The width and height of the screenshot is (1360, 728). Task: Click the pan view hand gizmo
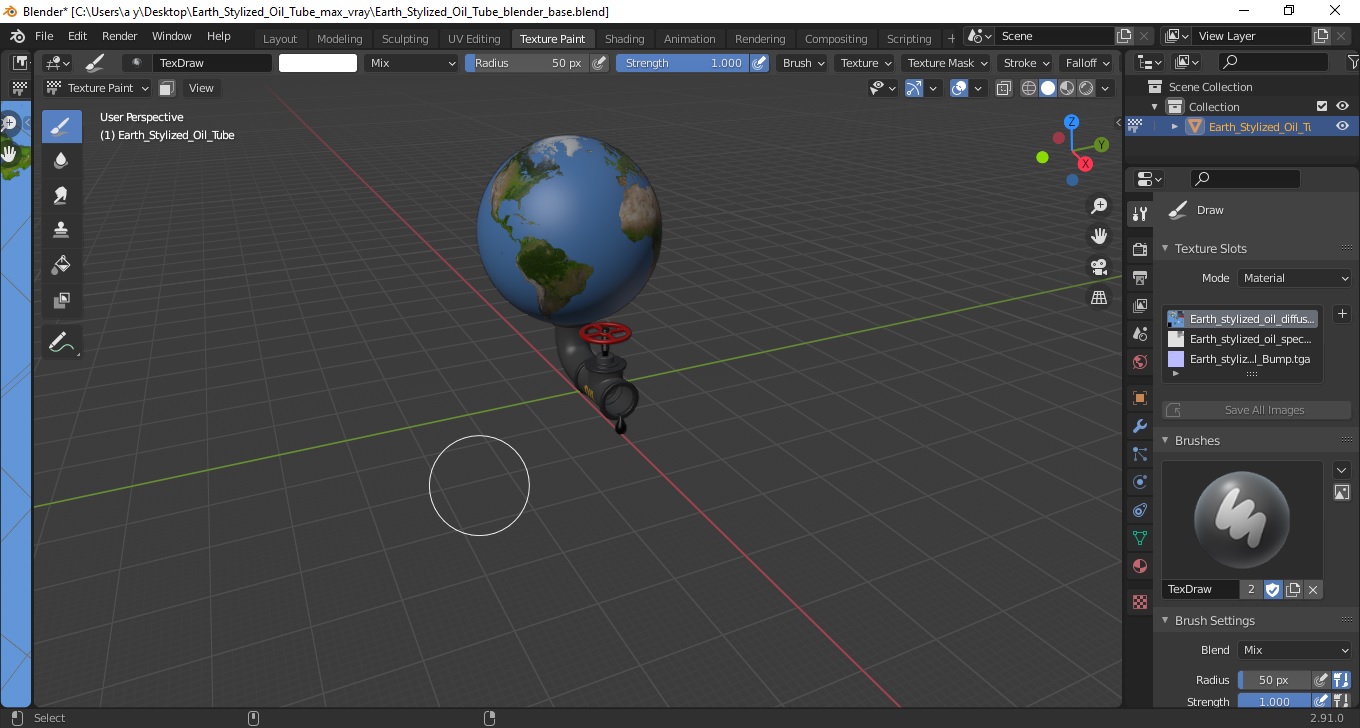1099,236
